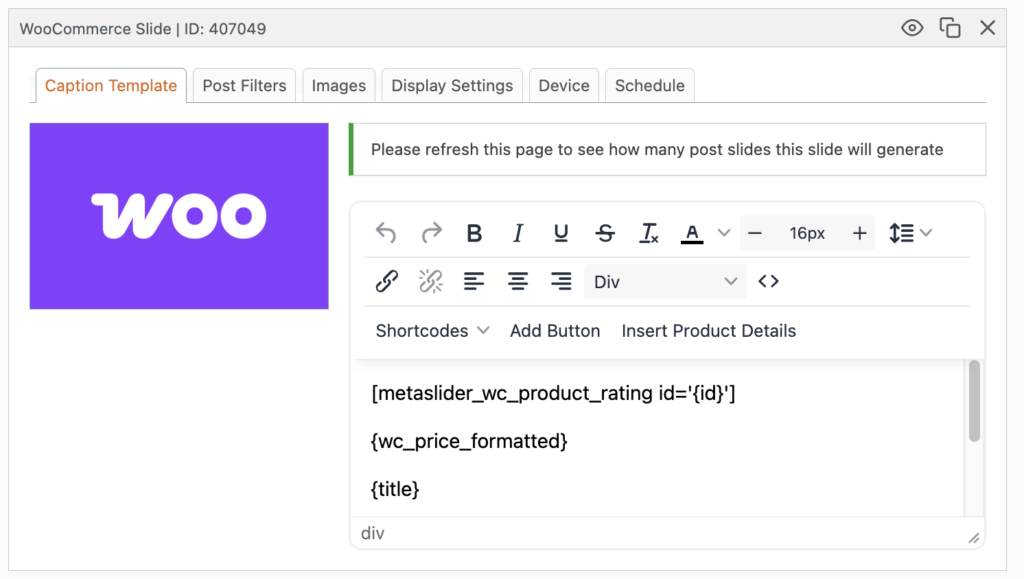Open the source code editor icon
Screen dimensions: 1024x579
click(x=768, y=281)
